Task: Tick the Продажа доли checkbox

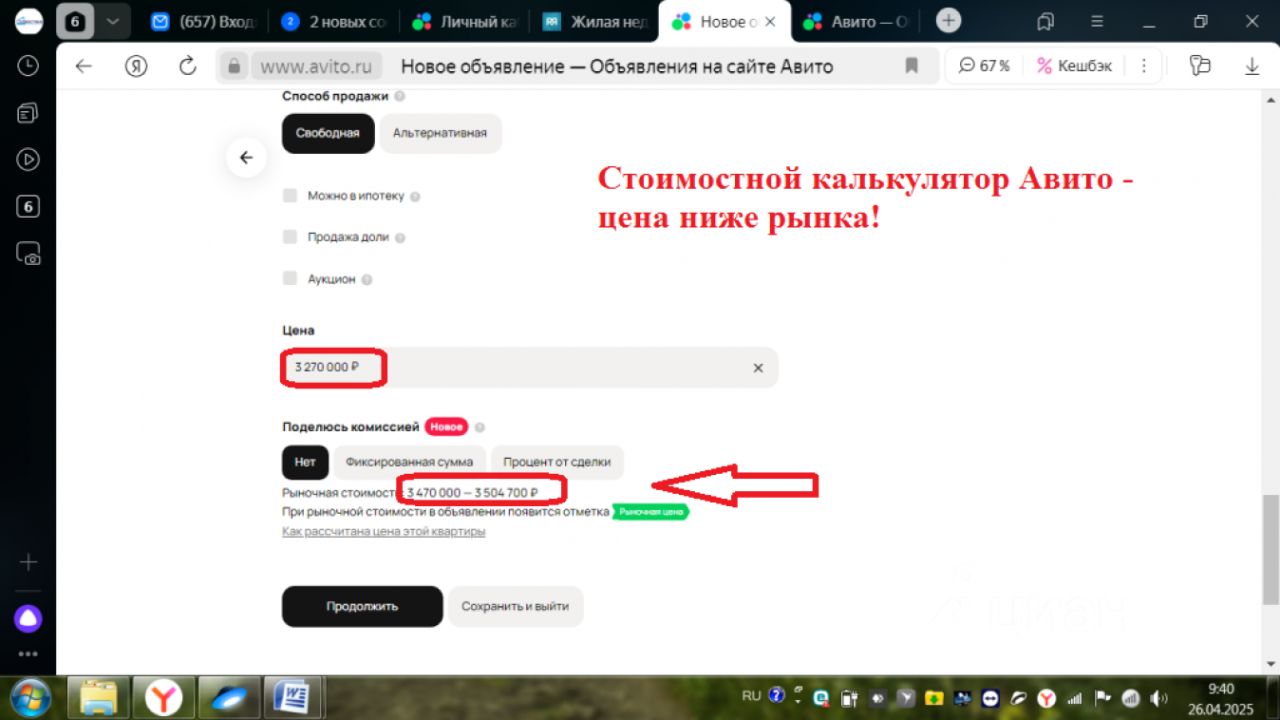Action: [x=290, y=237]
